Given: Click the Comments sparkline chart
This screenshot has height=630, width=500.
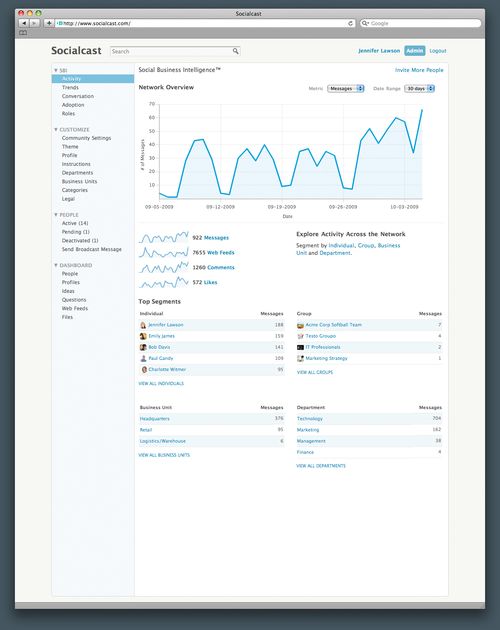Looking at the screenshot, I should (164, 267).
